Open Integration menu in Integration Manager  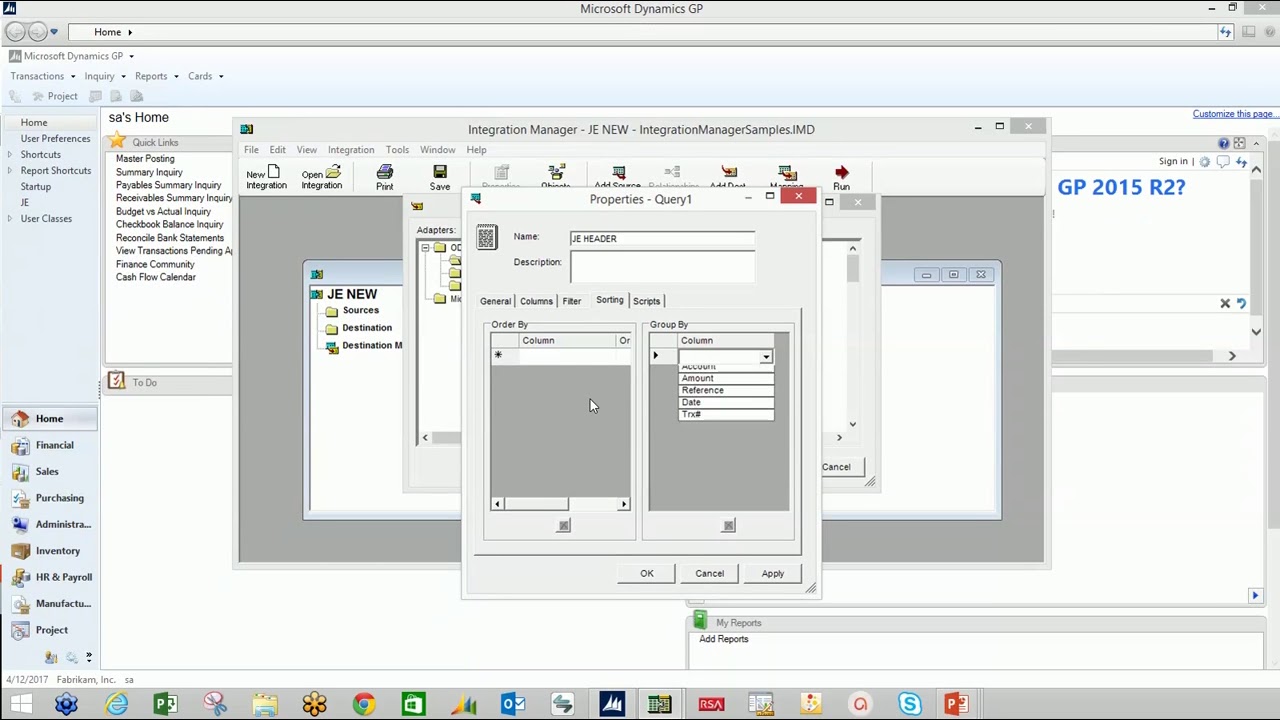click(x=351, y=150)
